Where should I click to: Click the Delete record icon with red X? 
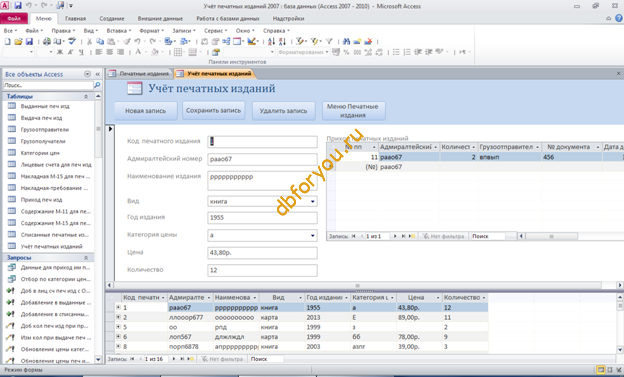click(x=368, y=41)
